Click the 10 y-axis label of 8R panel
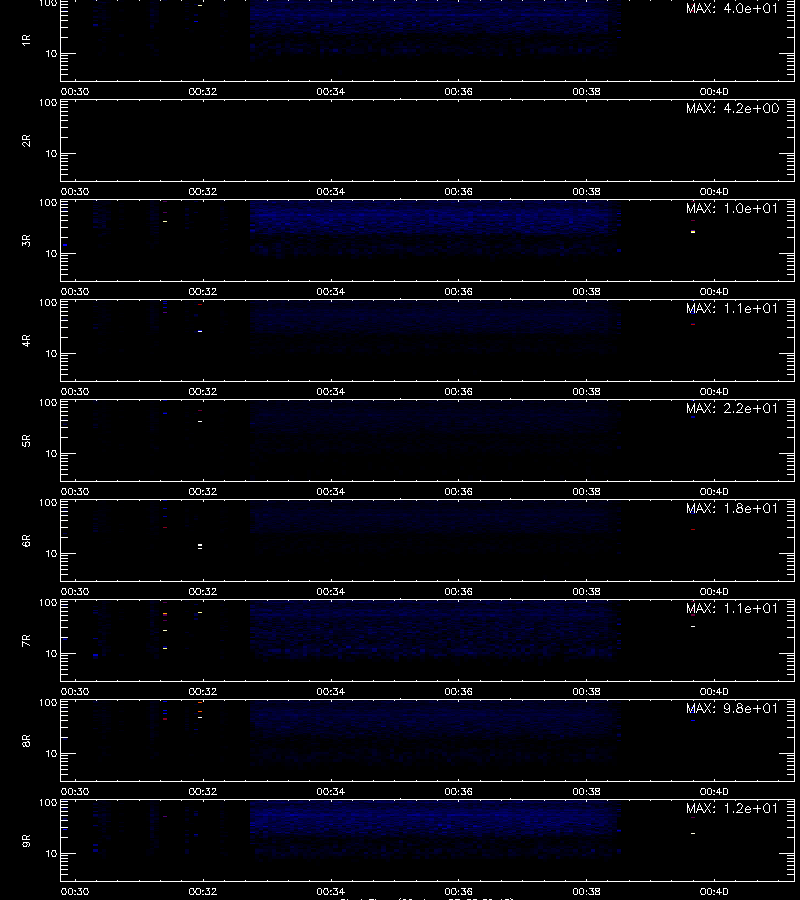This screenshot has height=900, width=800. point(52,754)
